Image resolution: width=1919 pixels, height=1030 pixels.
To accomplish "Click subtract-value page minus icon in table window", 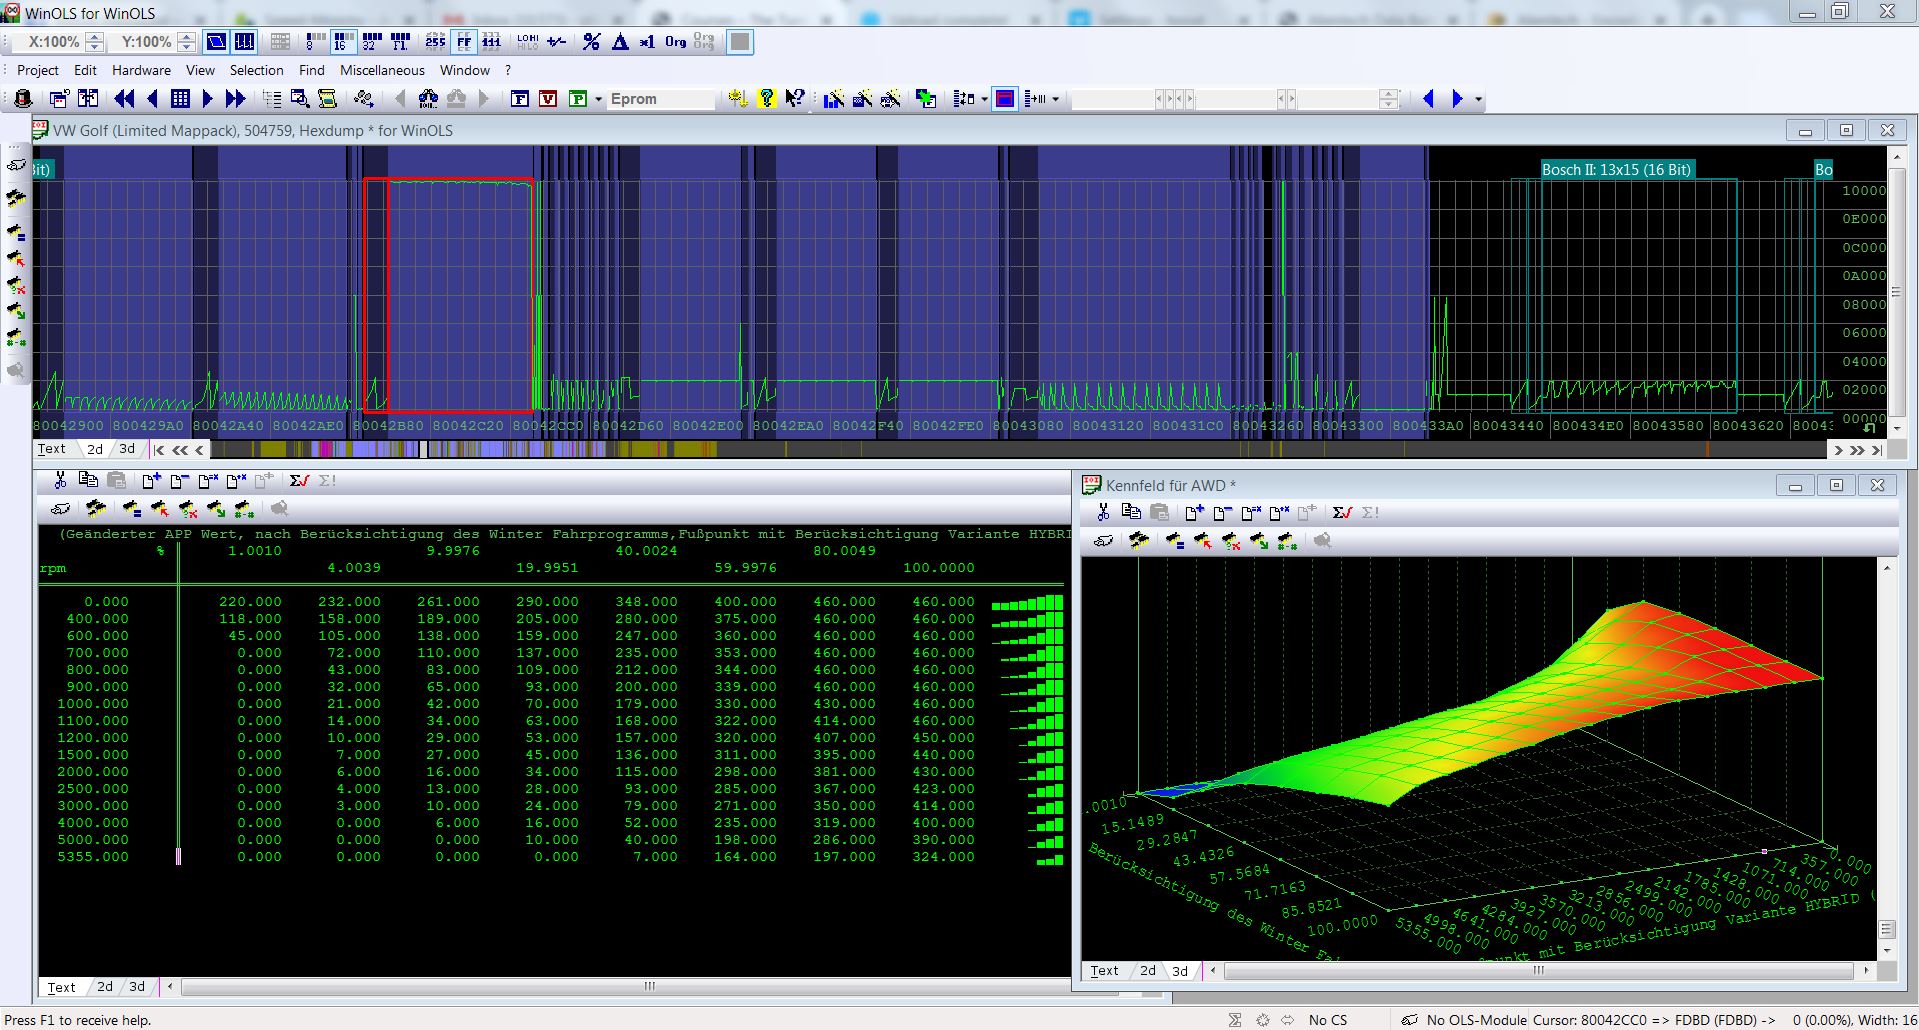I will click(x=180, y=481).
